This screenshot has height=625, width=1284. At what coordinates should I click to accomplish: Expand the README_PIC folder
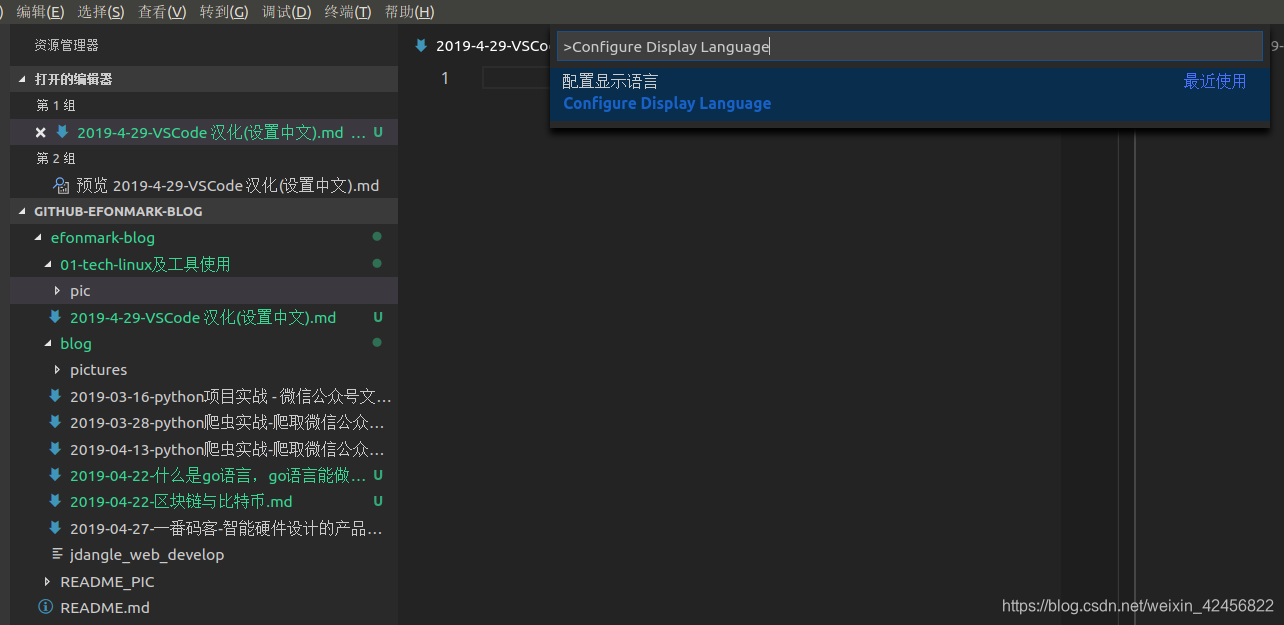[x=48, y=582]
